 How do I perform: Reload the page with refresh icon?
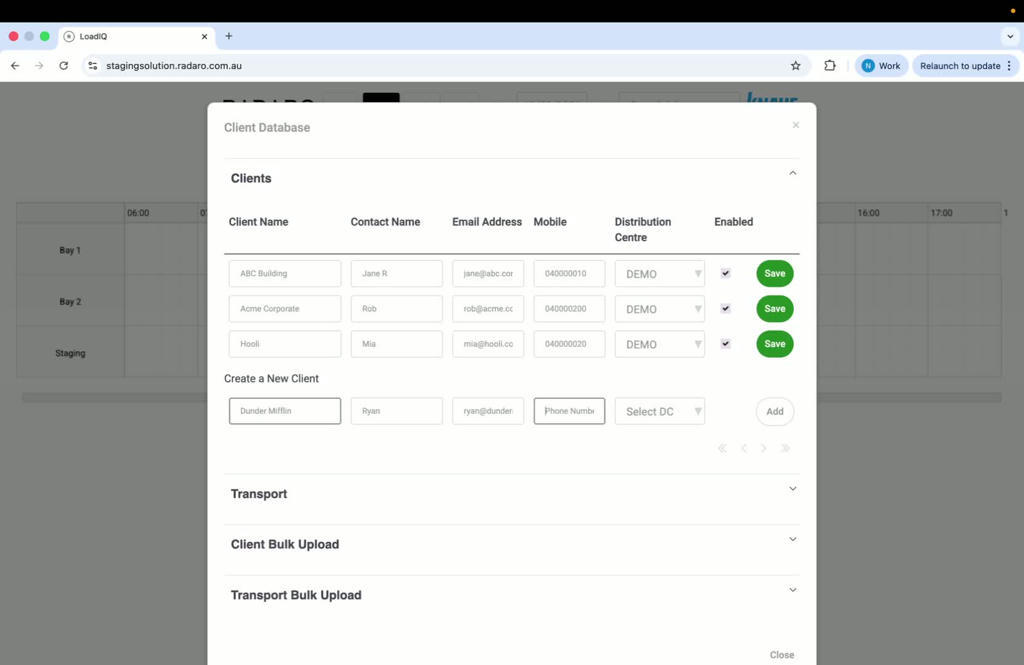point(63,65)
